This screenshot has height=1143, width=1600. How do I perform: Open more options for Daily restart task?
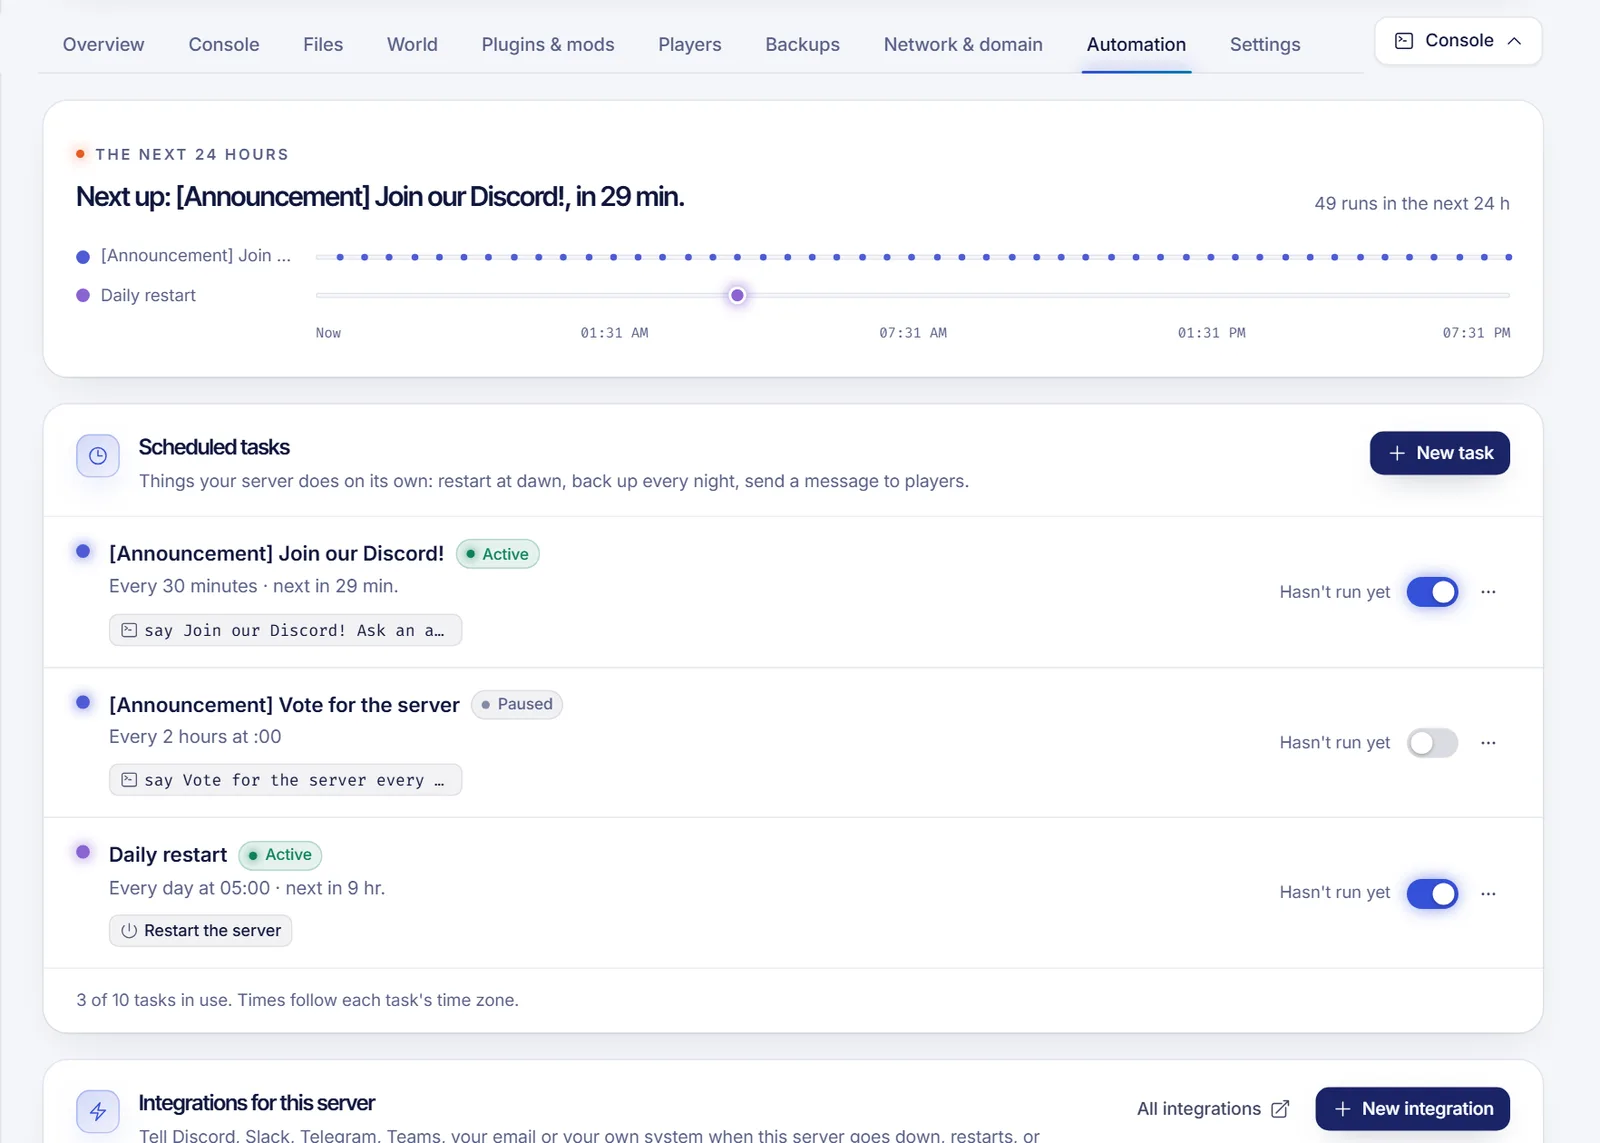point(1488,893)
